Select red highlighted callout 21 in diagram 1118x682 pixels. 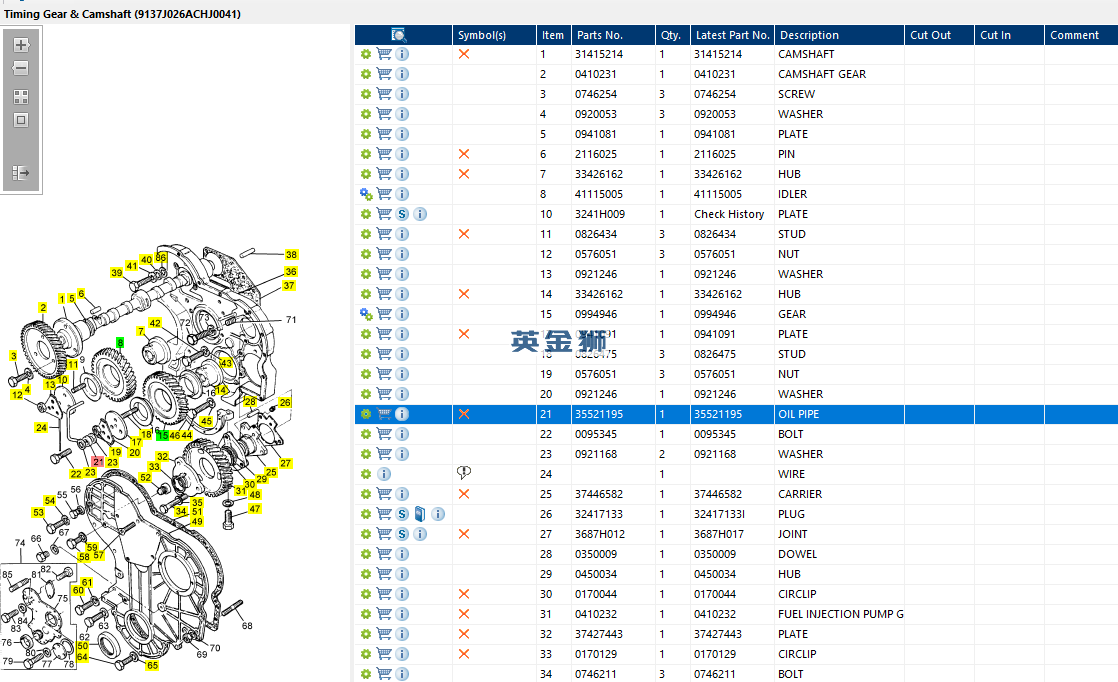point(98,462)
